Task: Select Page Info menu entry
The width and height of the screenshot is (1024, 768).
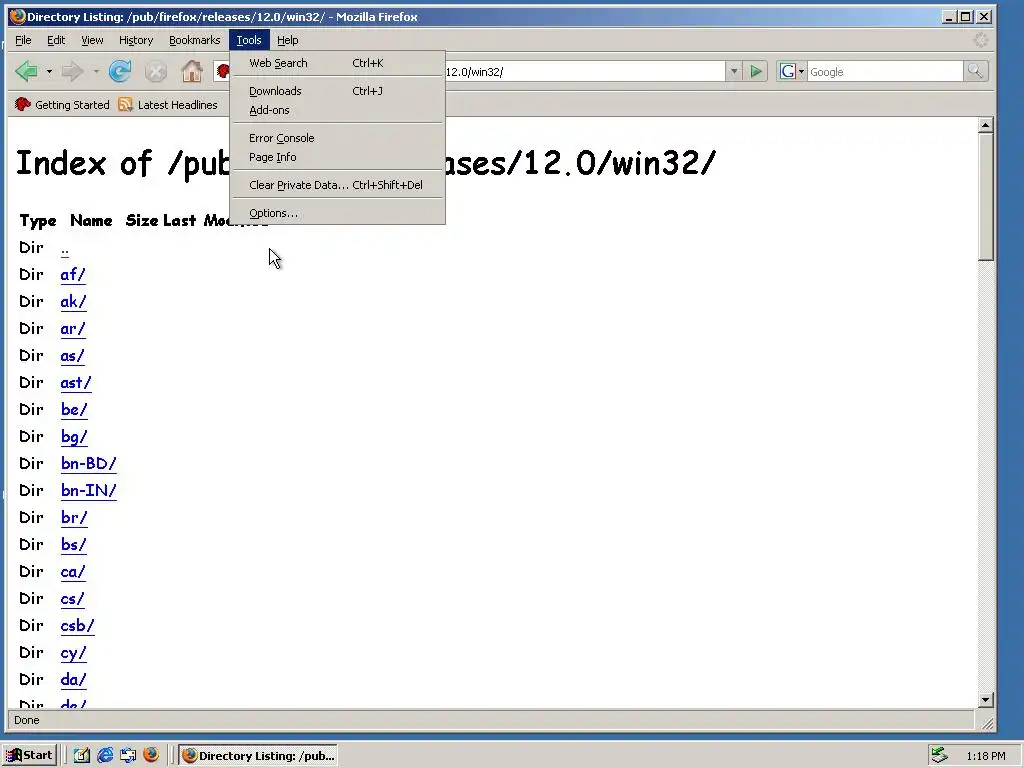Action: pyautogui.click(x=338, y=157)
